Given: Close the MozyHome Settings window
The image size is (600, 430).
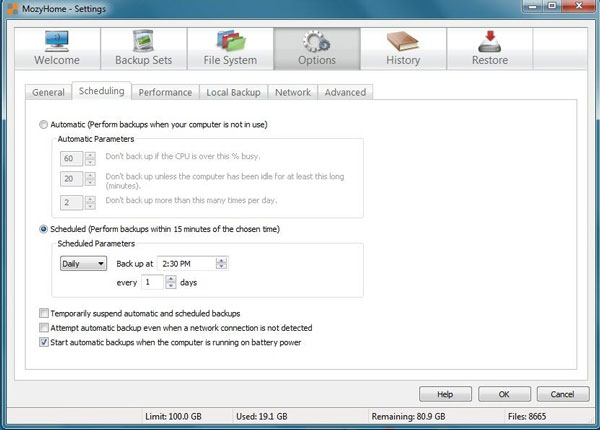Looking at the screenshot, I should [x=579, y=6].
